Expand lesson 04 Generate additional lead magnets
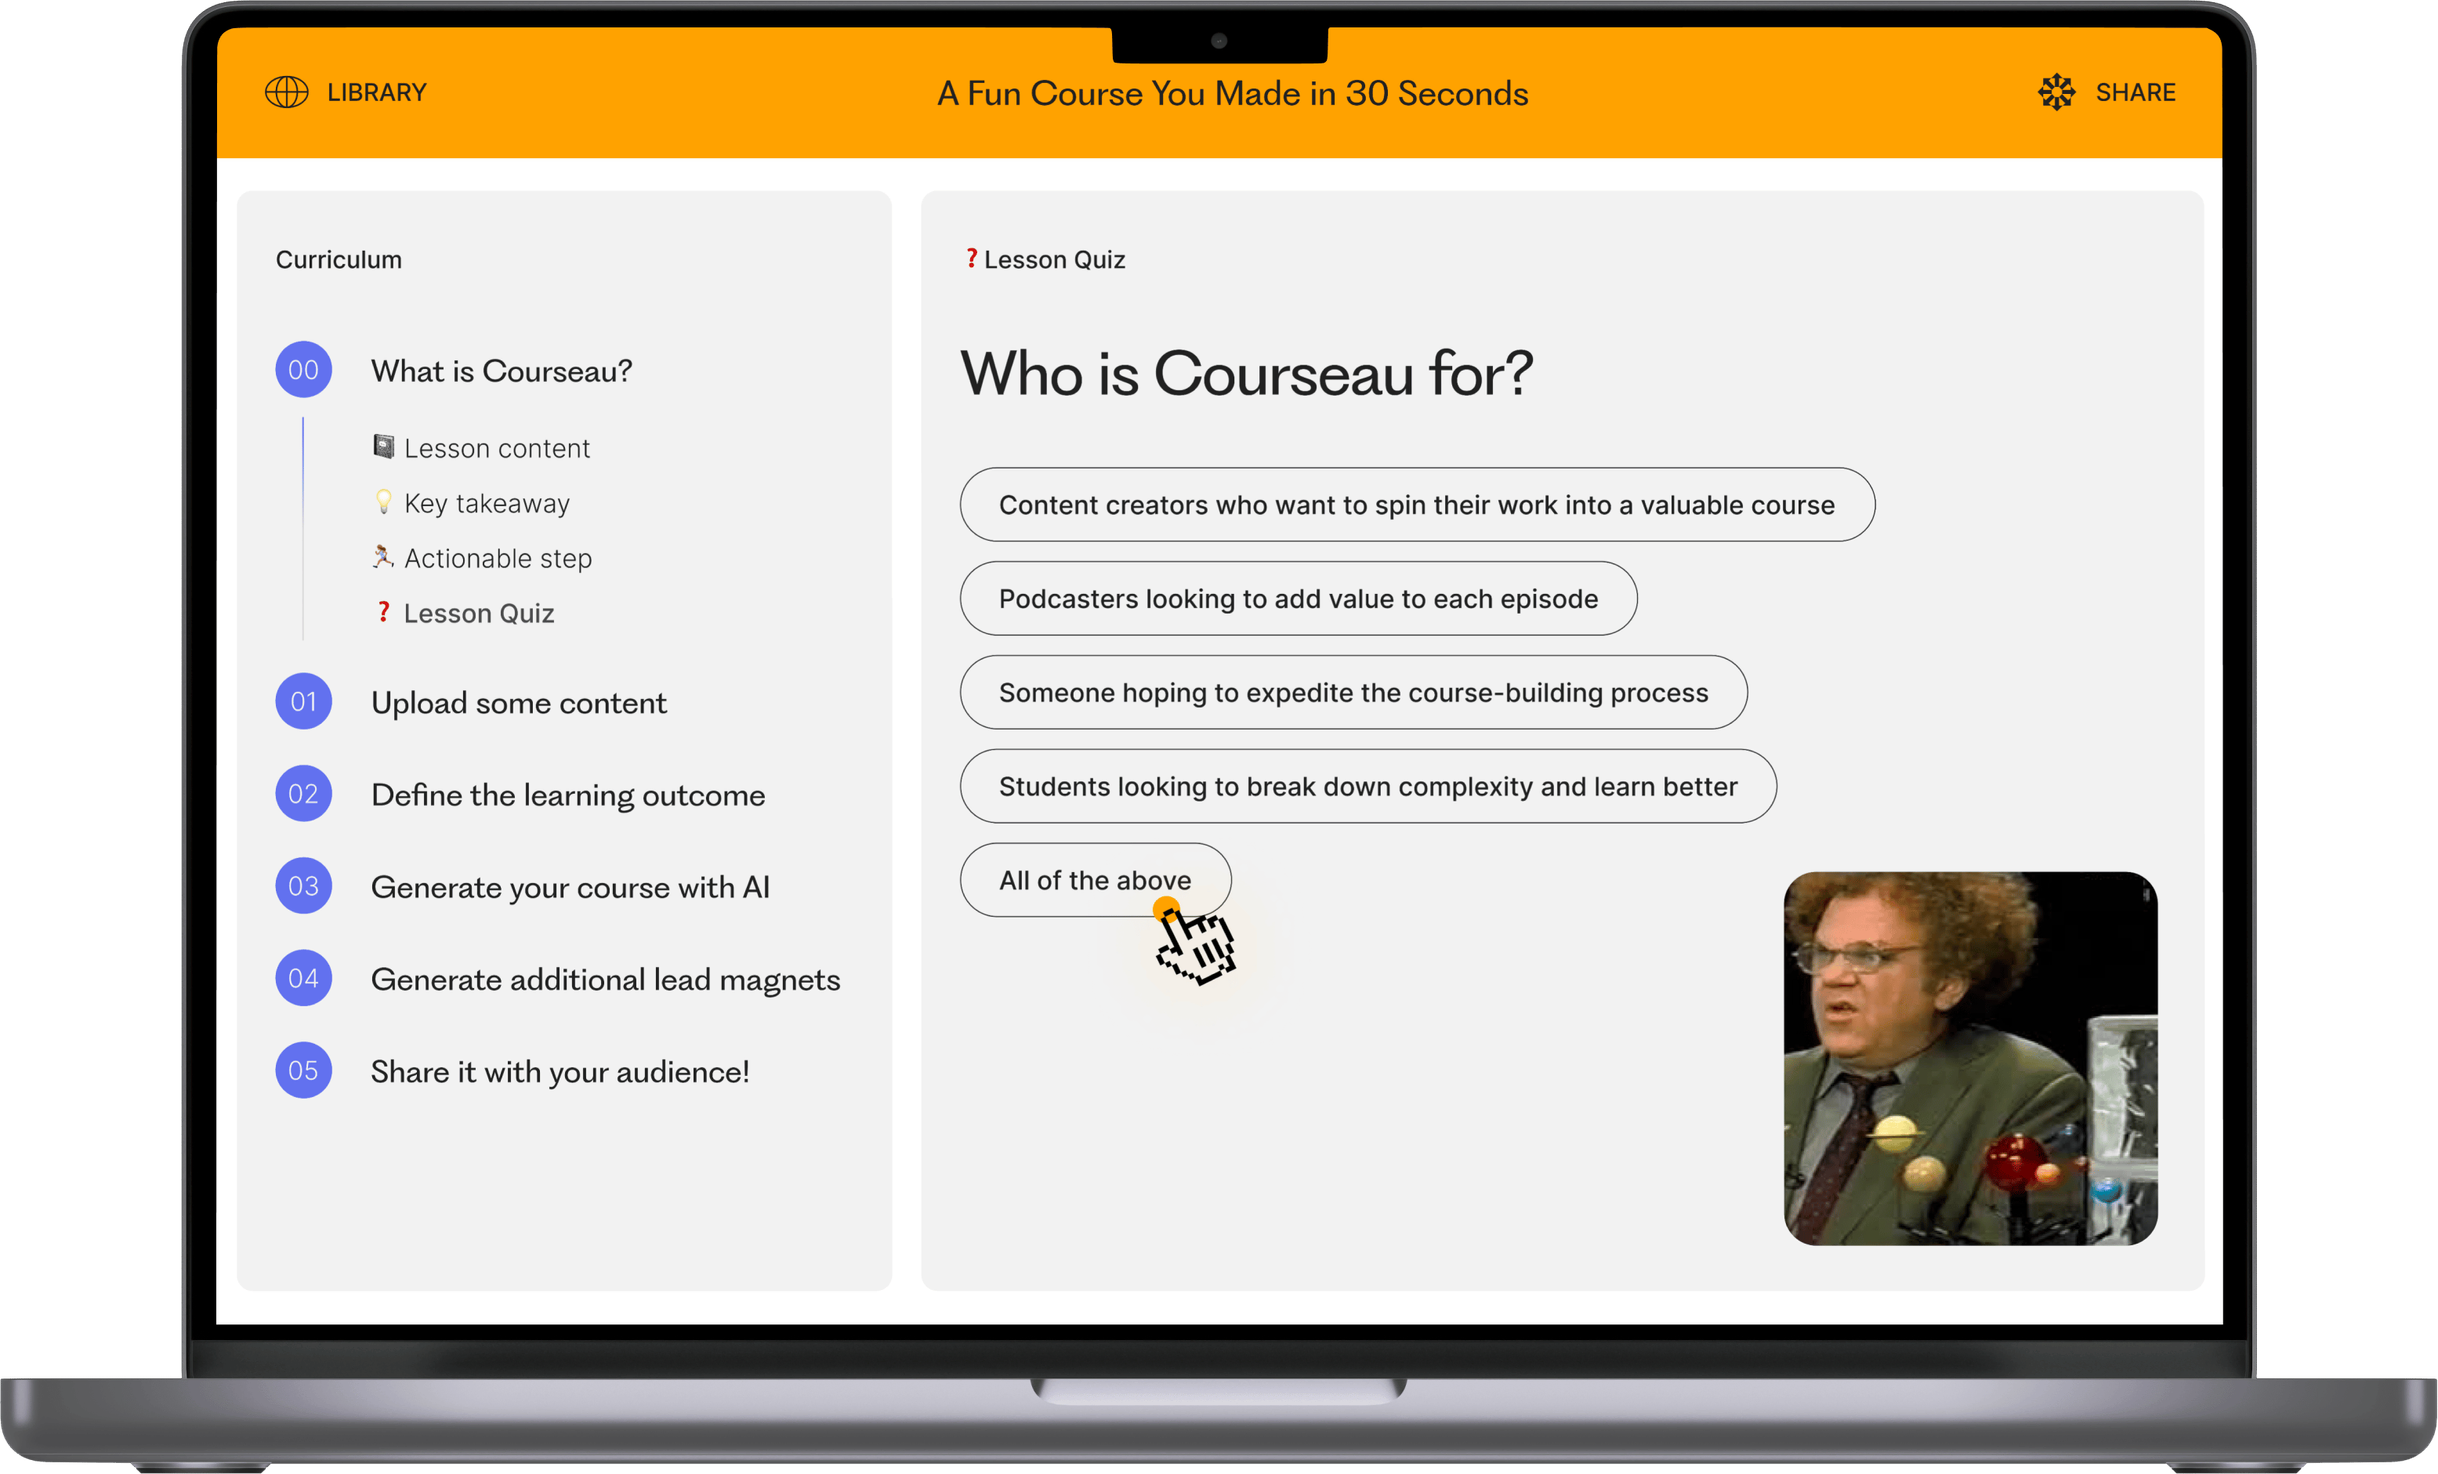 pyautogui.click(x=604, y=977)
